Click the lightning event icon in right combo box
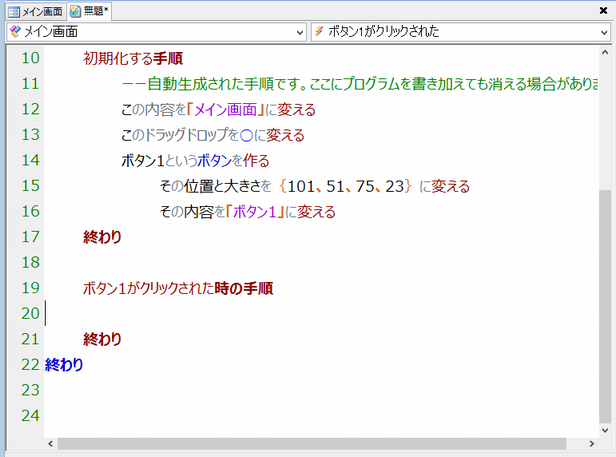 [319, 32]
